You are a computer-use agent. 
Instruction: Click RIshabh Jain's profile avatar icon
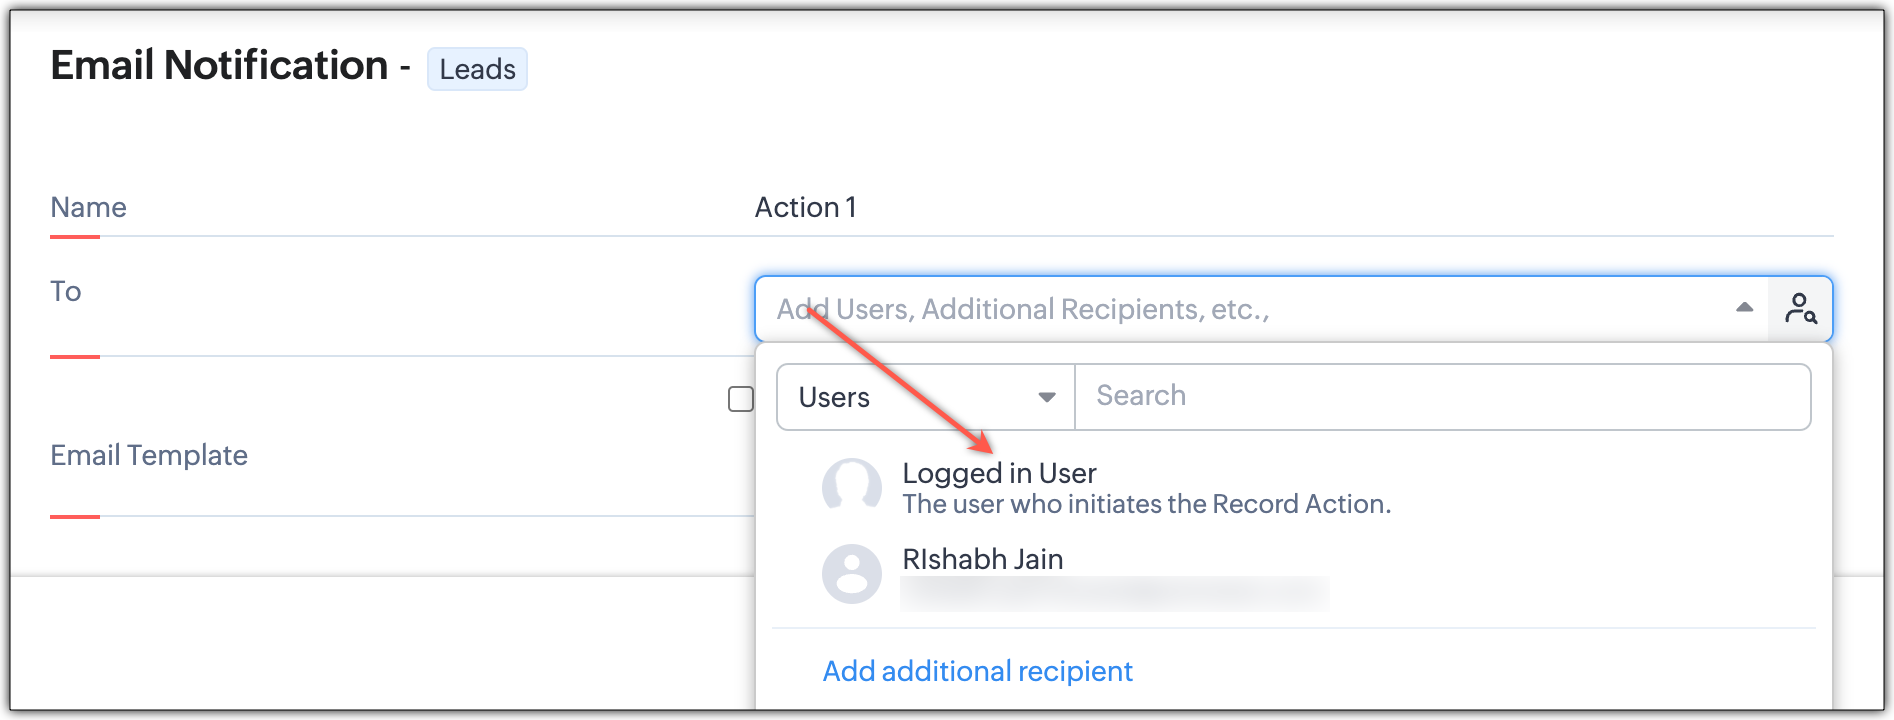(851, 573)
